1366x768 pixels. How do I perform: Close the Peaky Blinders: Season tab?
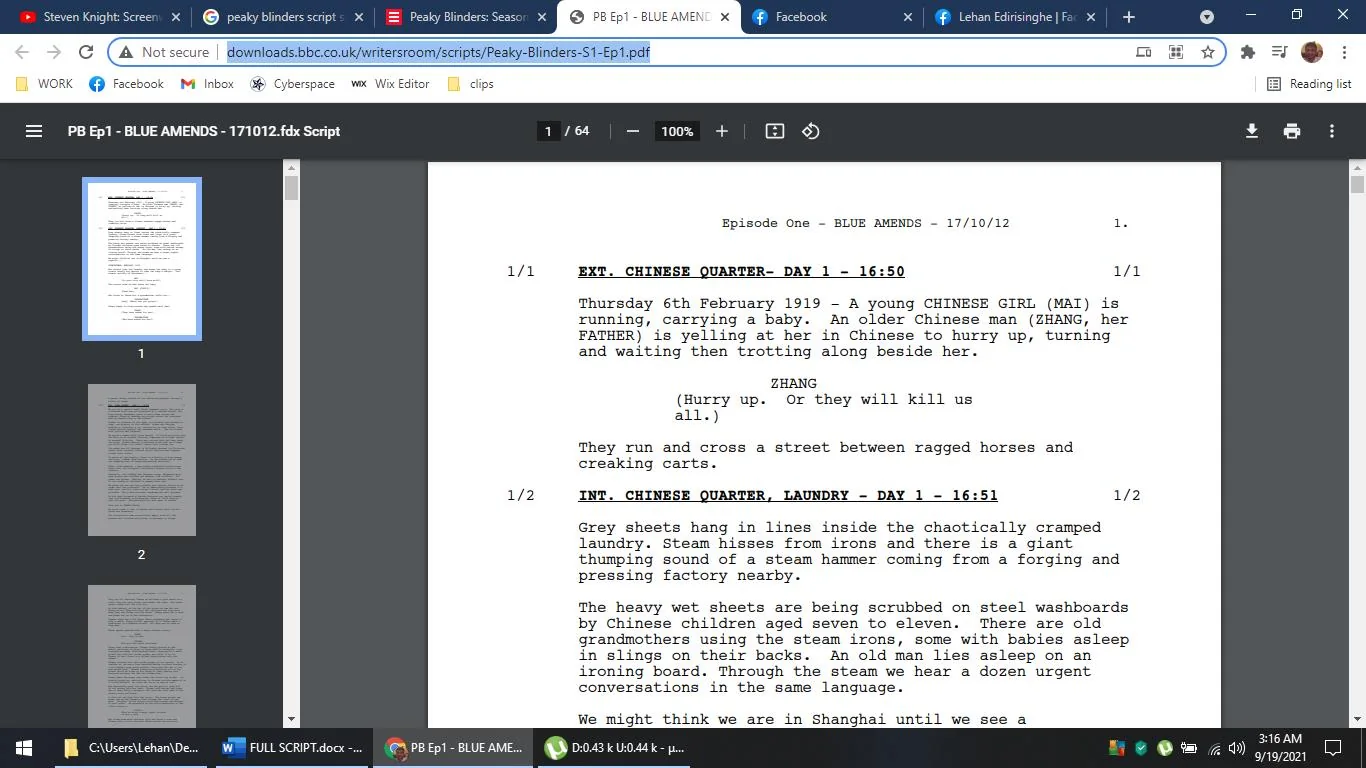point(542,17)
